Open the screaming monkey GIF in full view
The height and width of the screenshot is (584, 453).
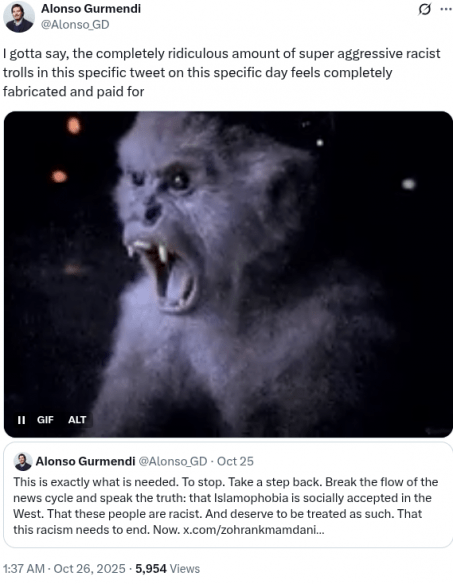pyautogui.click(x=228, y=274)
